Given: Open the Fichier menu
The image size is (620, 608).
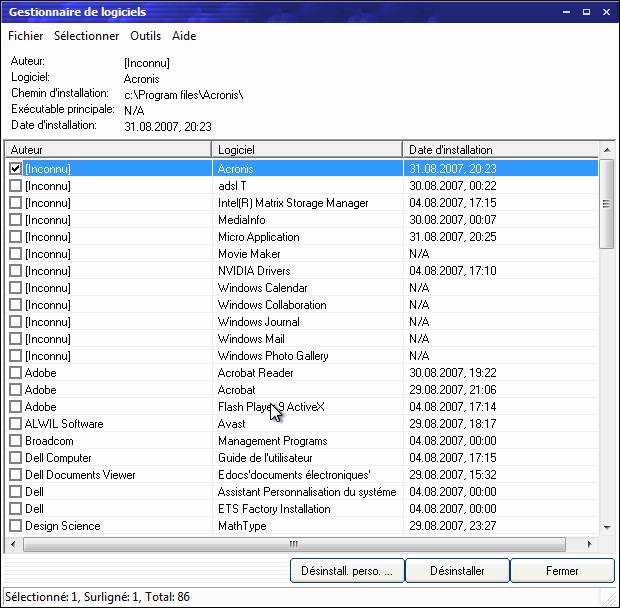Looking at the screenshot, I should tap(26, 36).
